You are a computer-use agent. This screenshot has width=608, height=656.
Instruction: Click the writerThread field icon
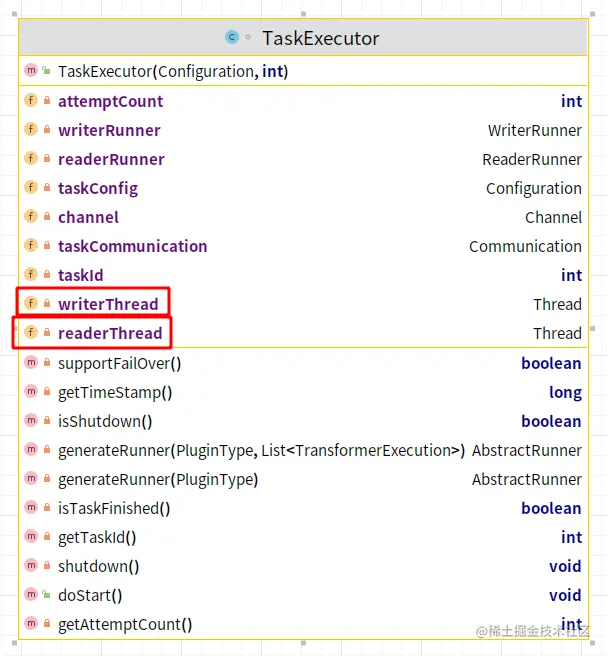pos(31,303)
